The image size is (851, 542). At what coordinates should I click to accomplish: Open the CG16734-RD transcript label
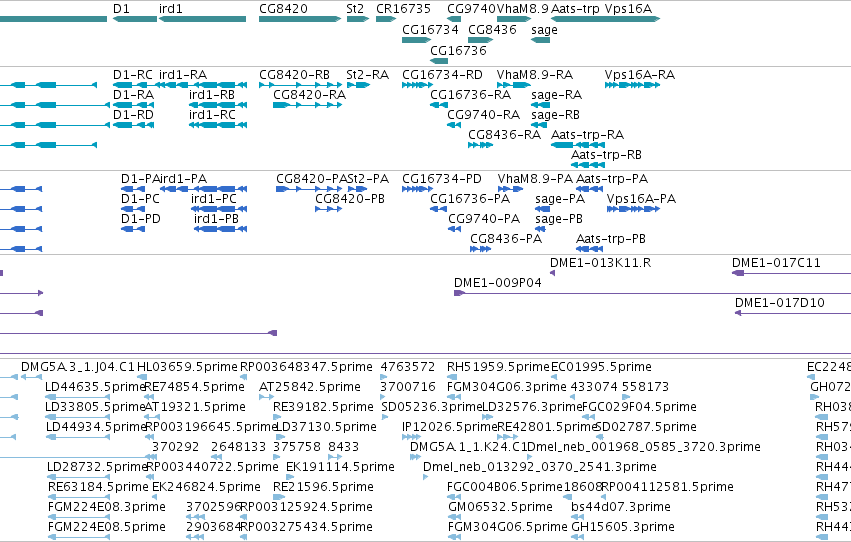click(442, 74)
